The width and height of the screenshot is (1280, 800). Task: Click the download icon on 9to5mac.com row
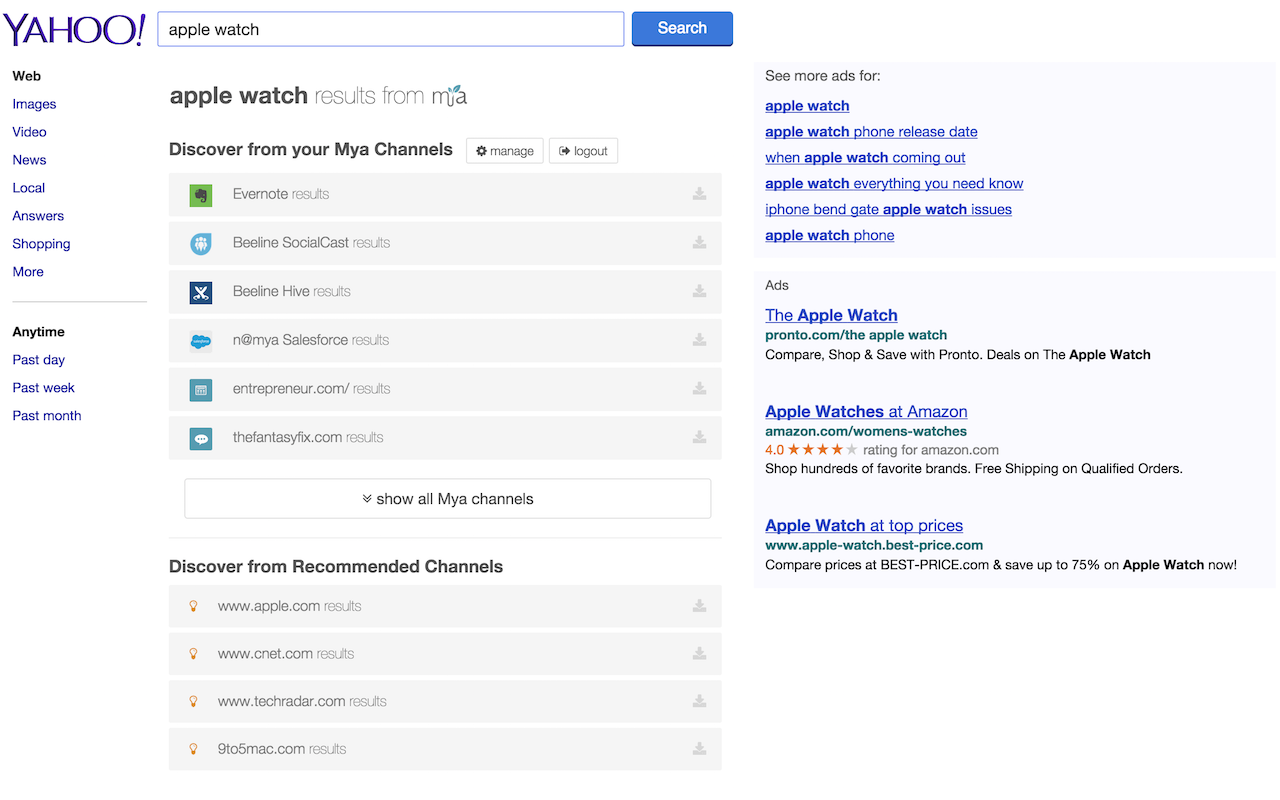click(700, 749)
